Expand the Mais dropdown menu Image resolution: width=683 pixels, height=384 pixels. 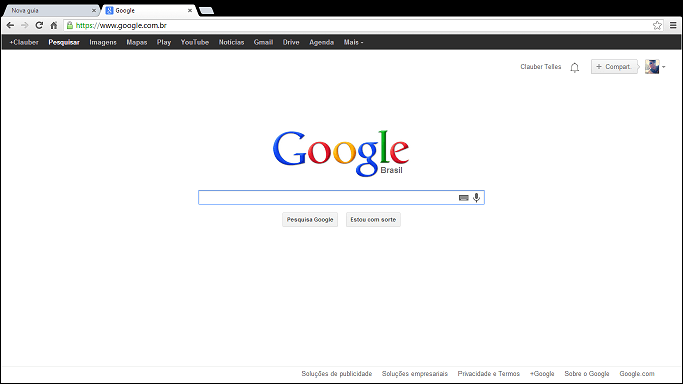[353, 42]
